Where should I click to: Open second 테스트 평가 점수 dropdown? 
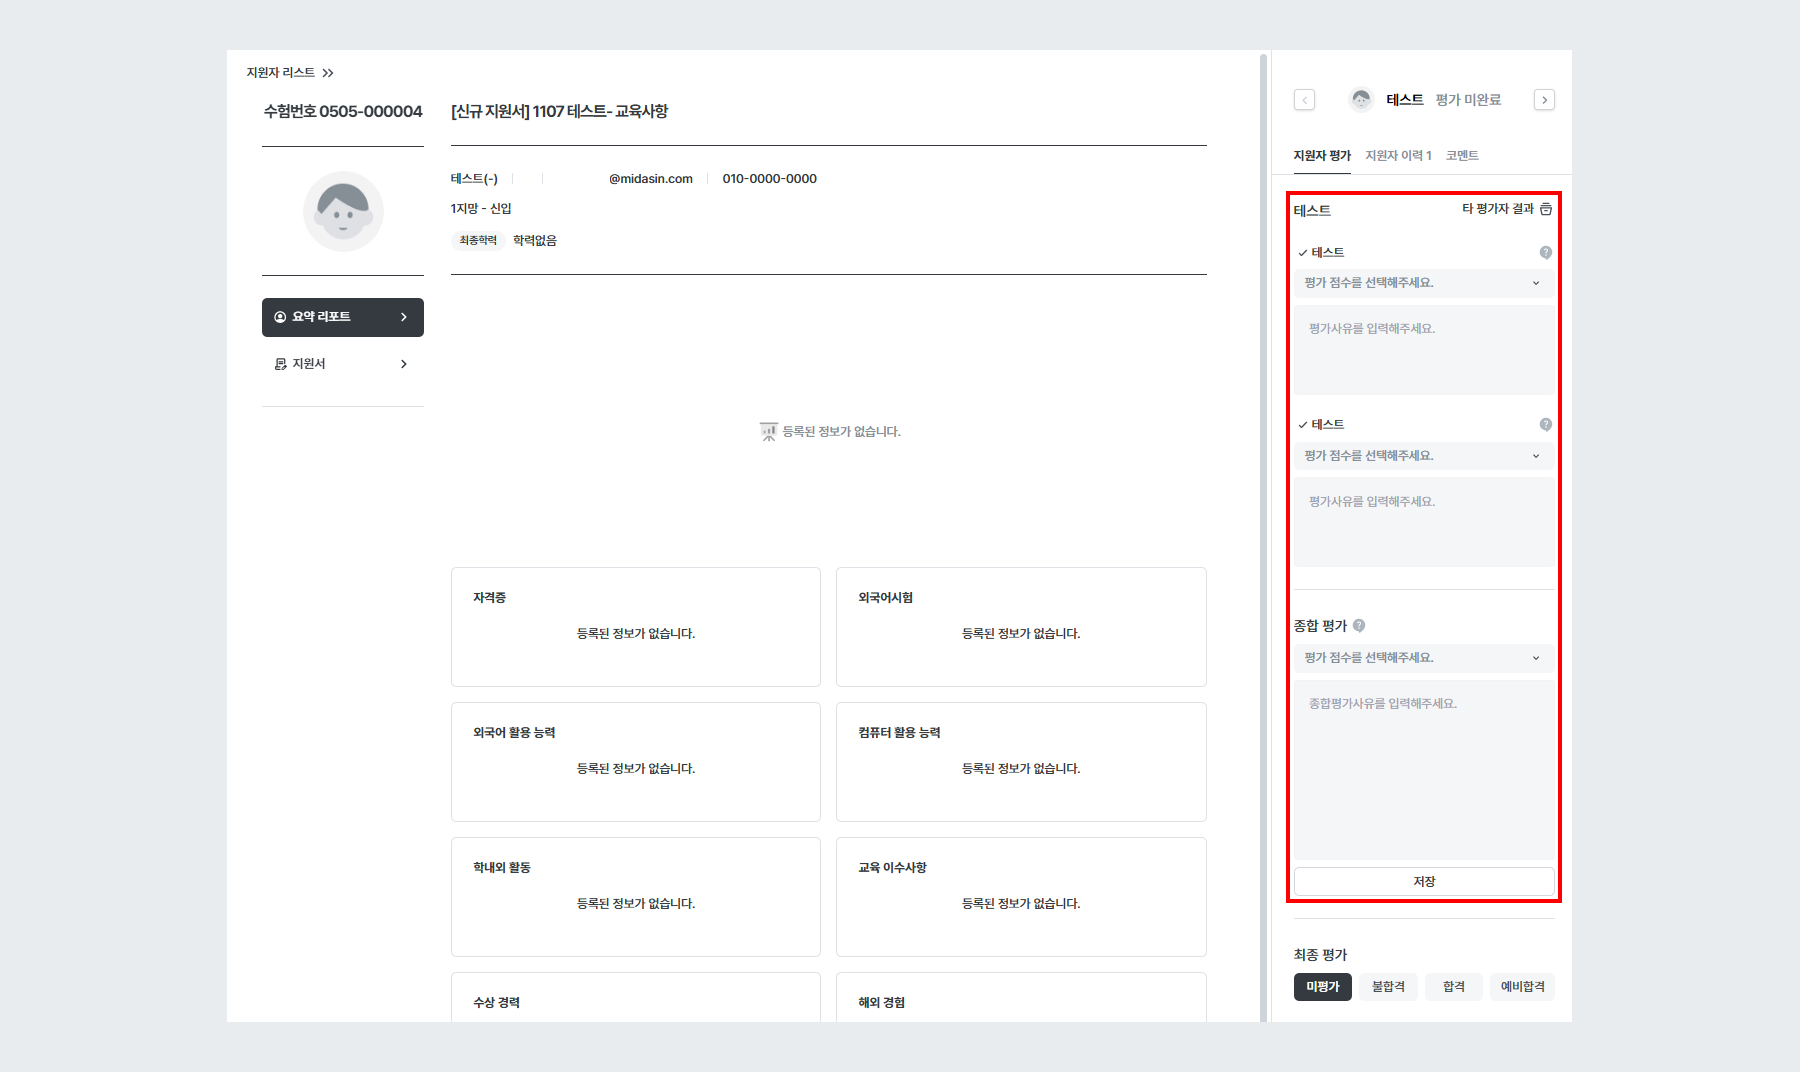[x=1424, y=456]
